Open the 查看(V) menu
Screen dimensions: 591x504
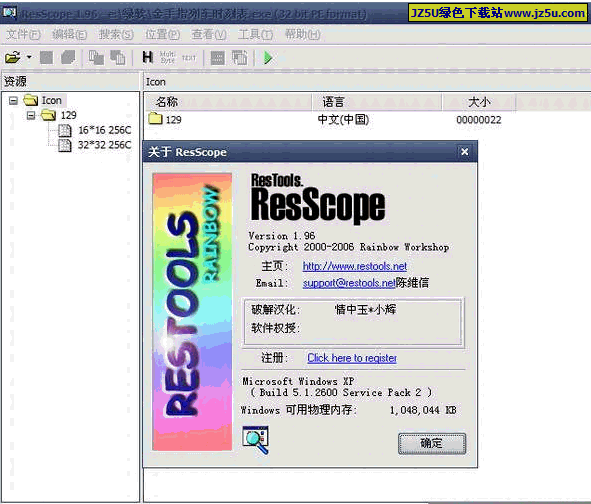tap(209, 35)
